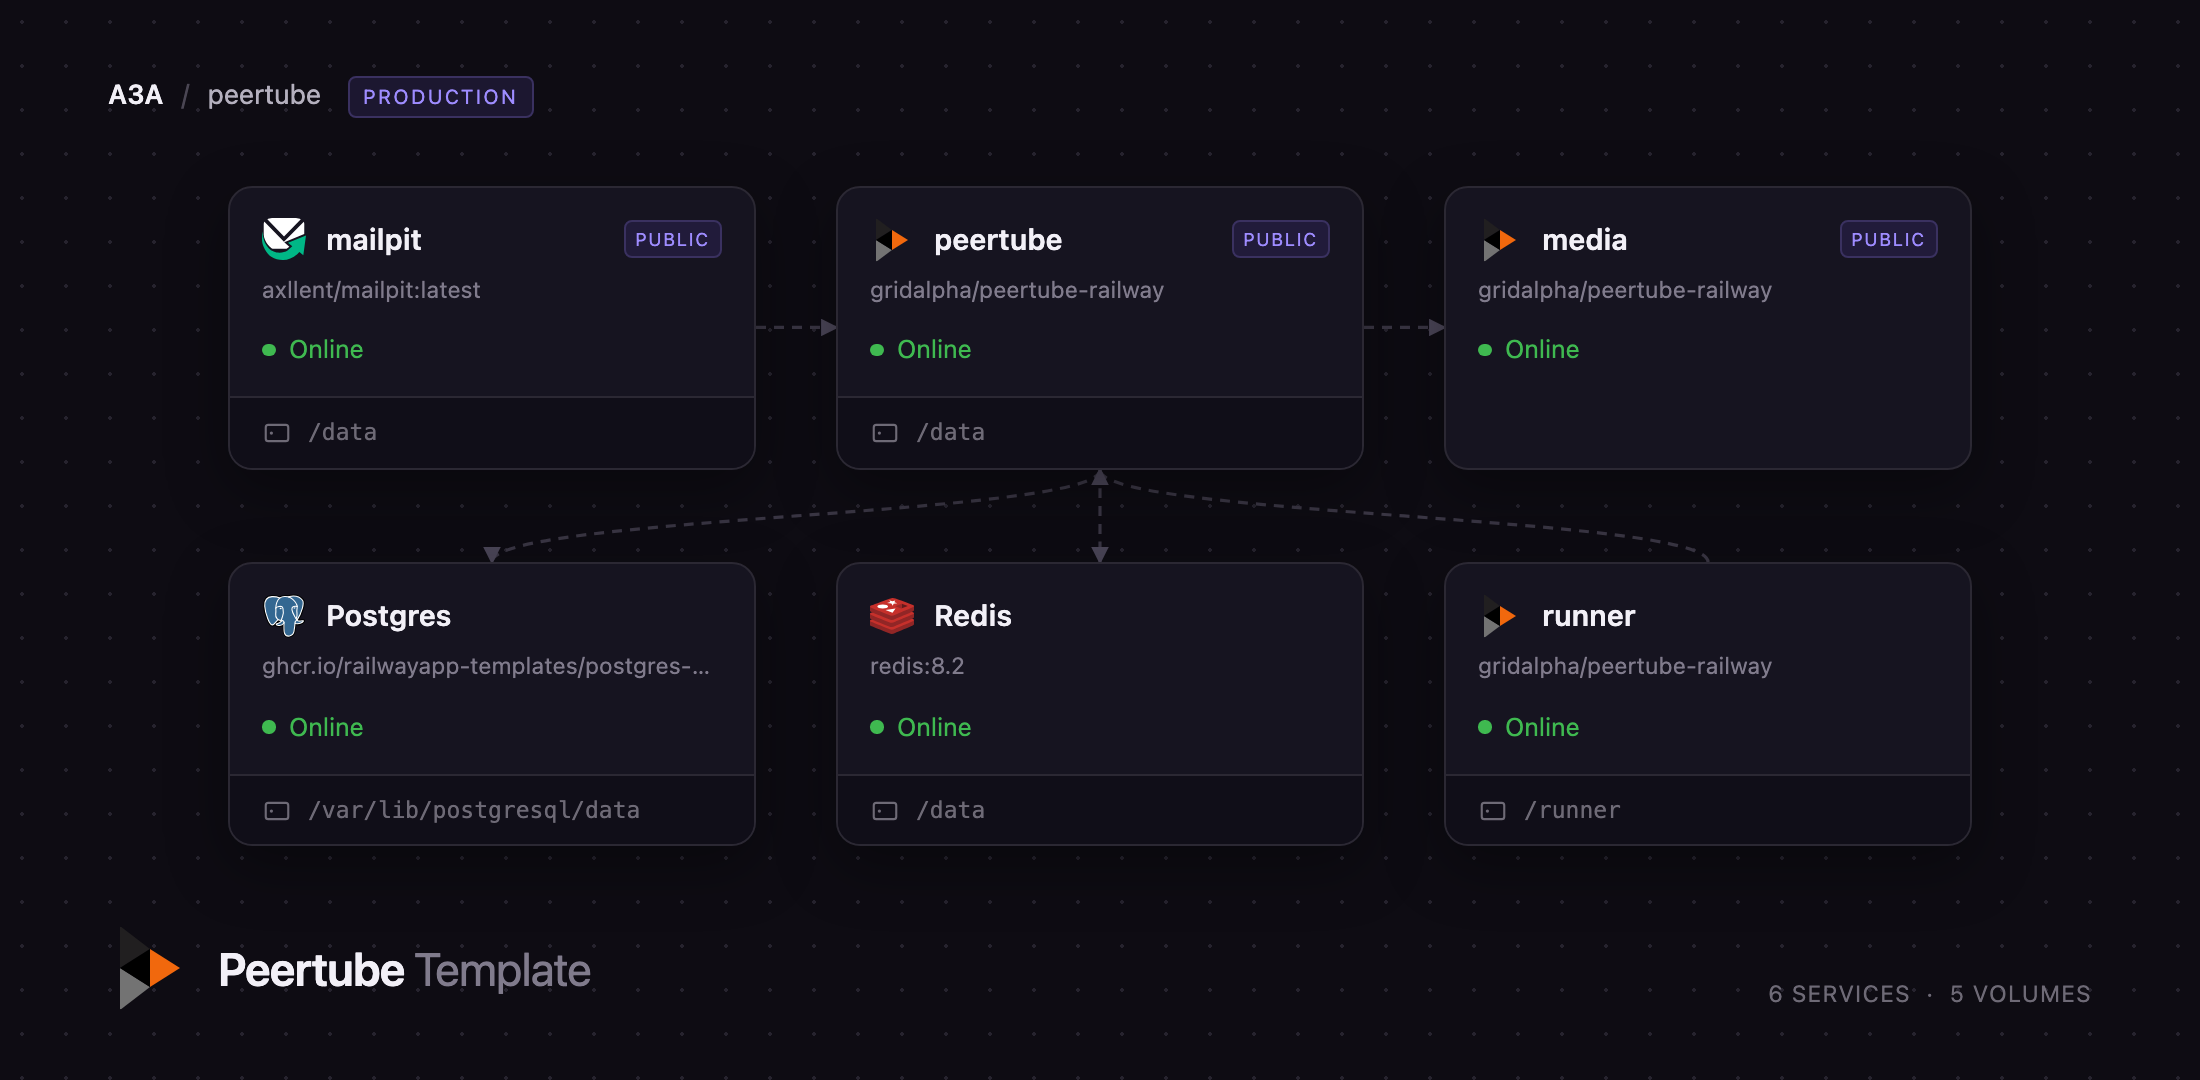Click the runner volume disk icon

click(1493, 811)
